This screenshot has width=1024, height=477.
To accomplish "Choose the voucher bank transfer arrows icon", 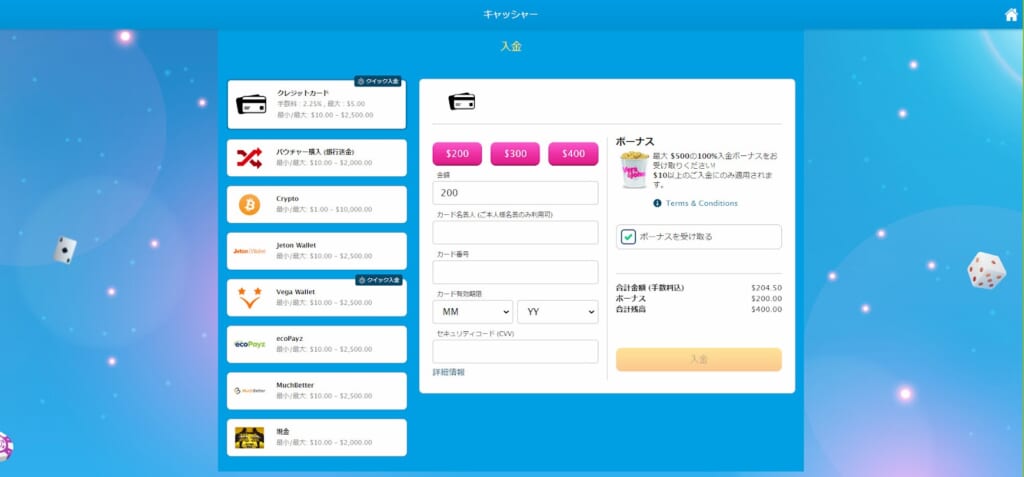I will (x=249, y=158).
